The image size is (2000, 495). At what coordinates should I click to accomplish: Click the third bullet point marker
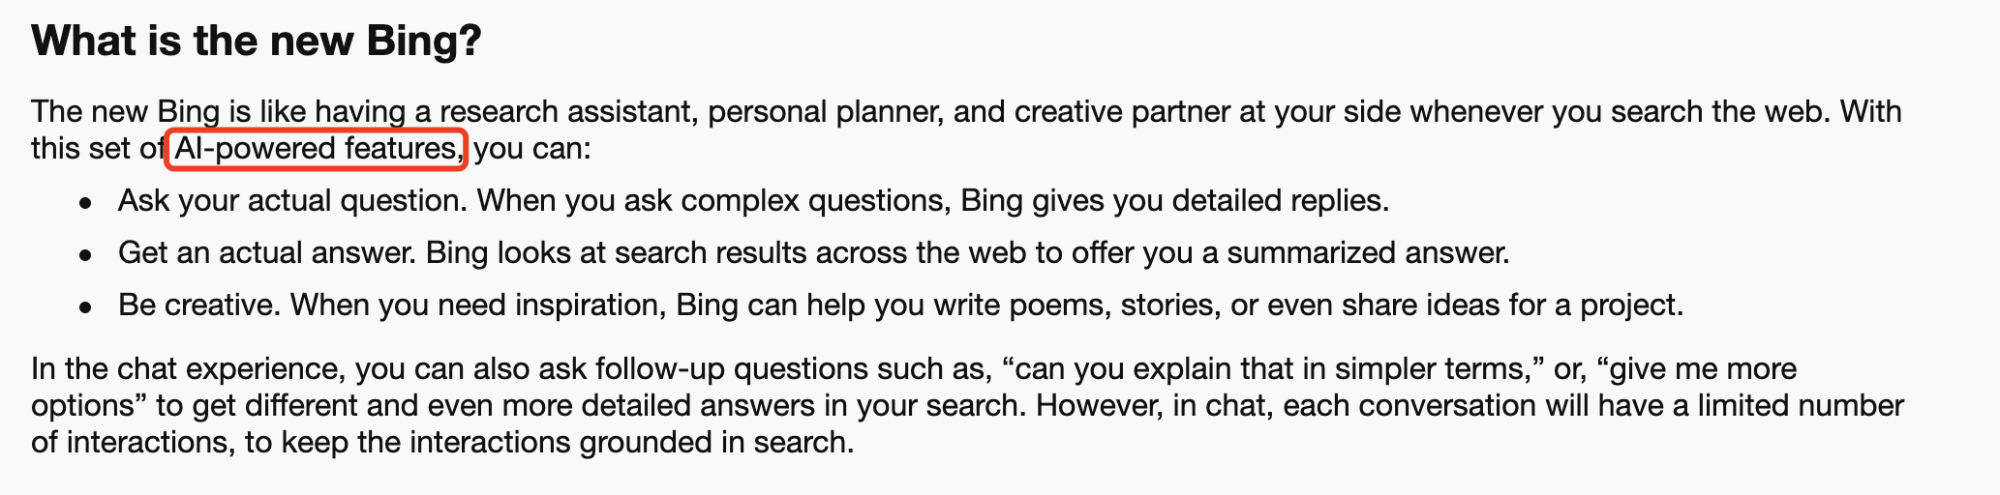[x=86, y=307]
